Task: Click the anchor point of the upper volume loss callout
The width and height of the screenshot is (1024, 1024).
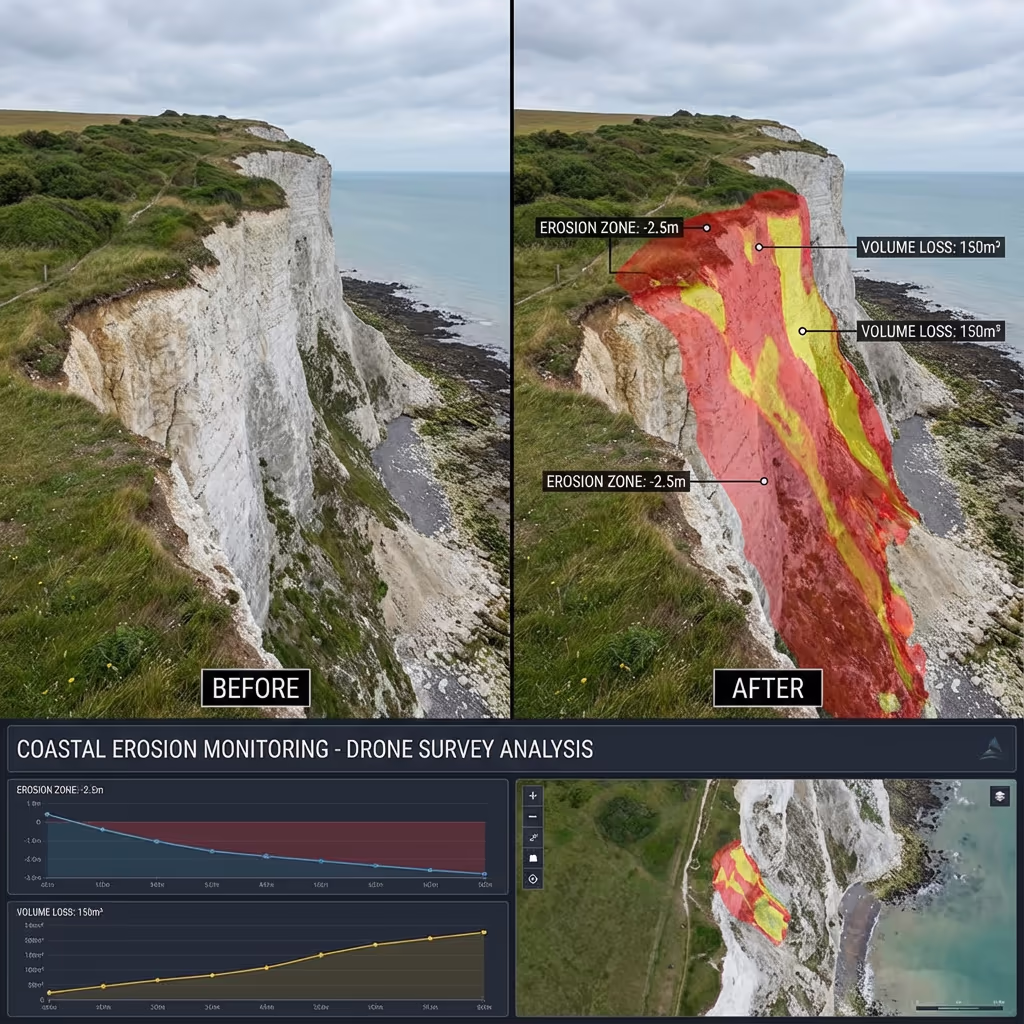Action: pyautogui.click(x=758, y=247)
